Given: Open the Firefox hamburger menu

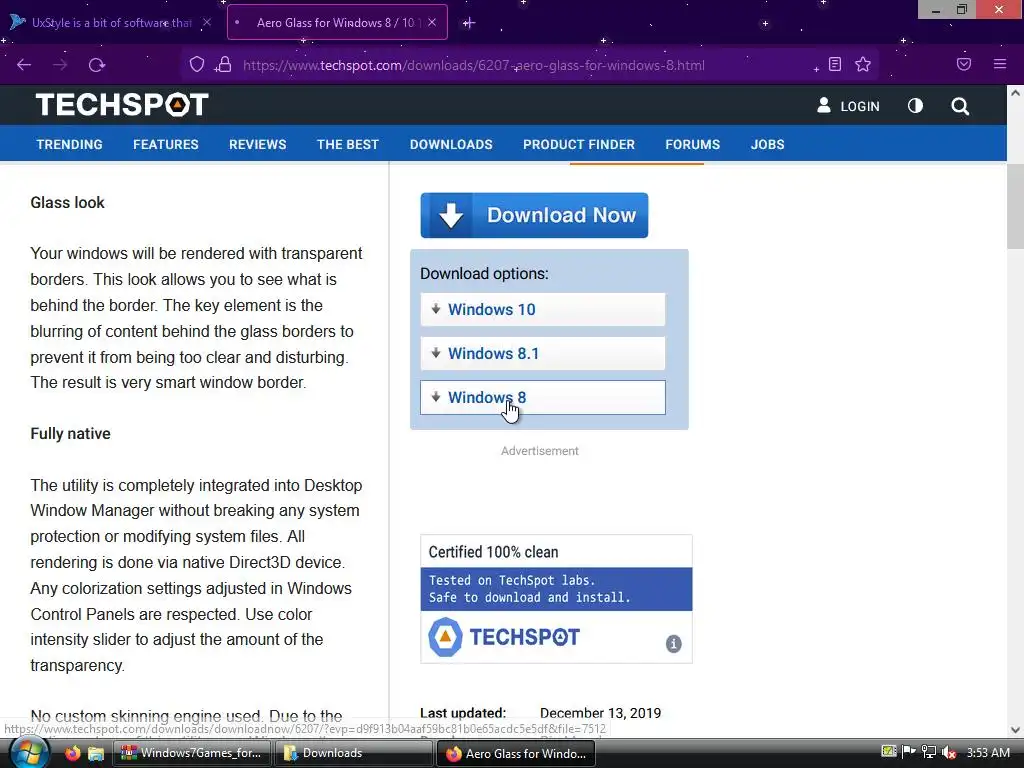Looking at the screenshot, I should tap(1000, 64).
